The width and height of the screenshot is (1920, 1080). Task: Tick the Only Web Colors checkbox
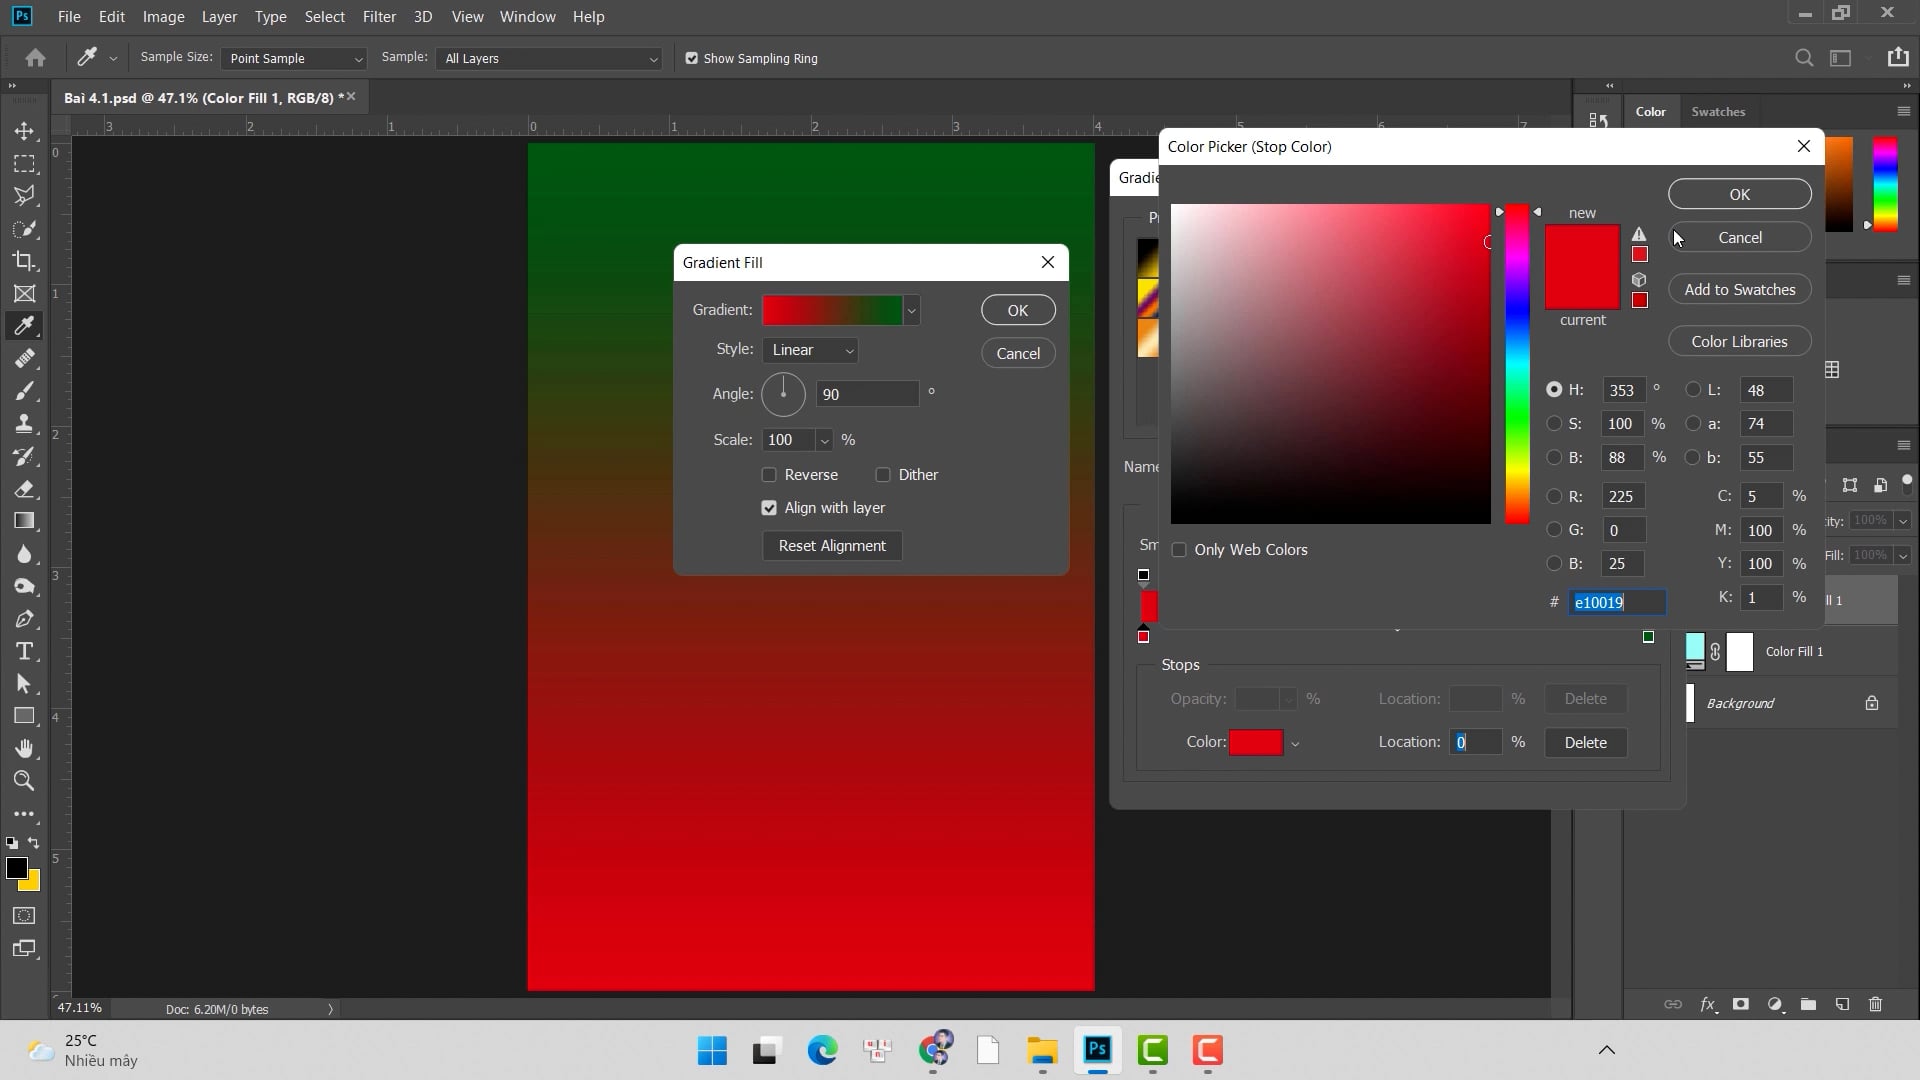coord(1179,550)
